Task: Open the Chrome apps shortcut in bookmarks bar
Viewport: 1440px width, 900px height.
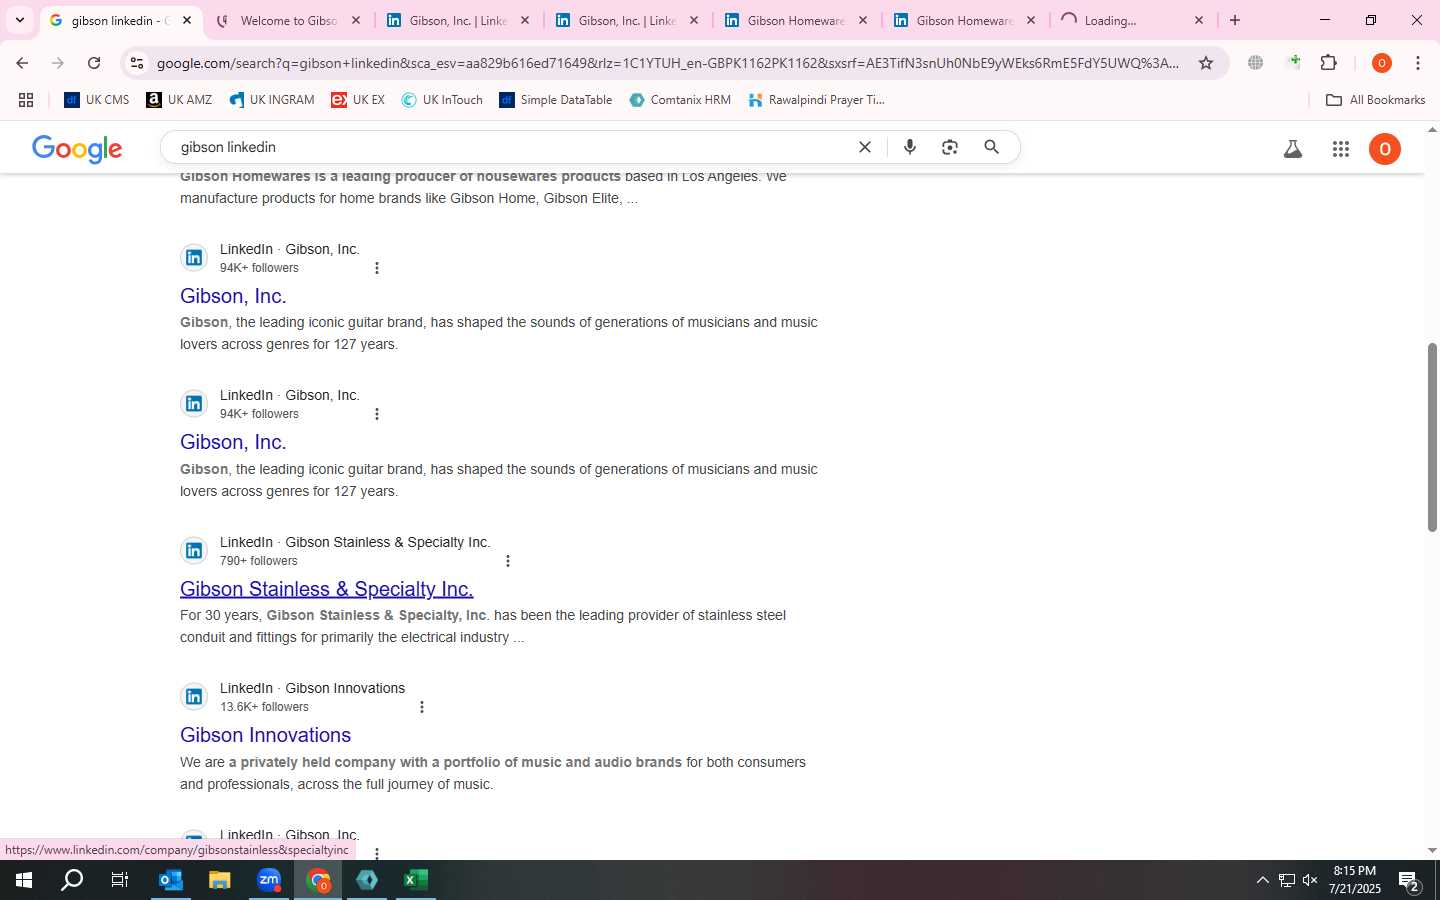Action: pos(26,100)
